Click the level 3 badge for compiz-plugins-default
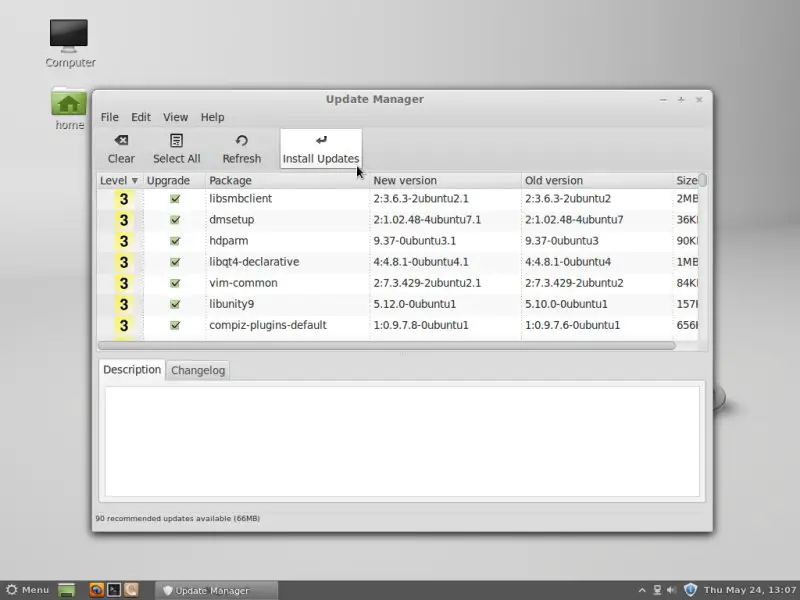The height and width of the screenshot is (600, 800). (123, 326)
